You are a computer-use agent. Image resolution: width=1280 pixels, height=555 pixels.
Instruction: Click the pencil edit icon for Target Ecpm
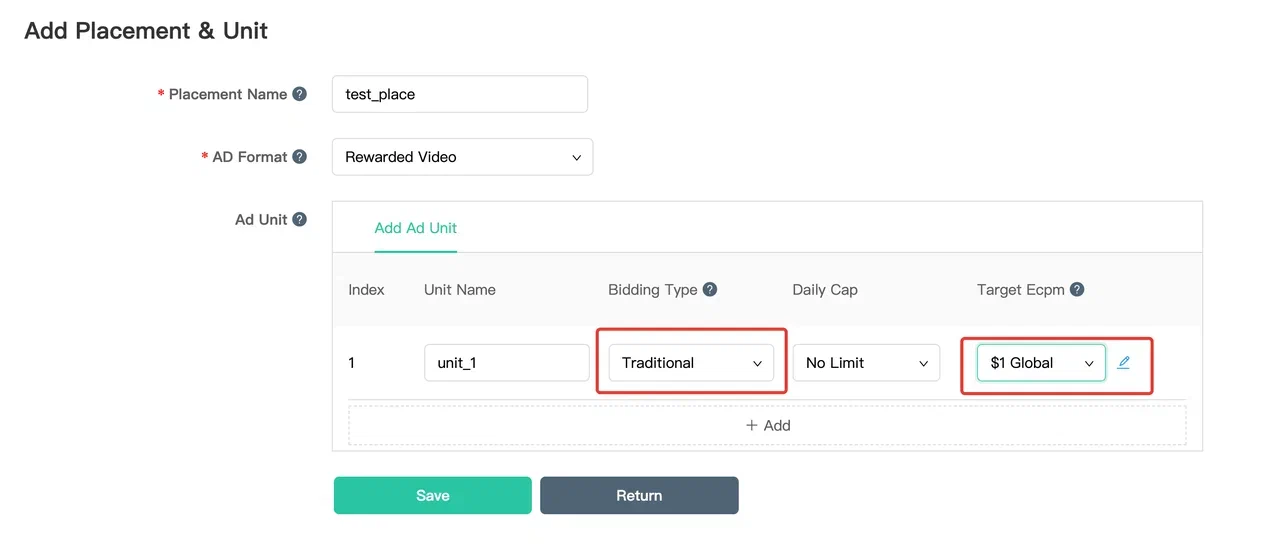tap(1123, 362)
